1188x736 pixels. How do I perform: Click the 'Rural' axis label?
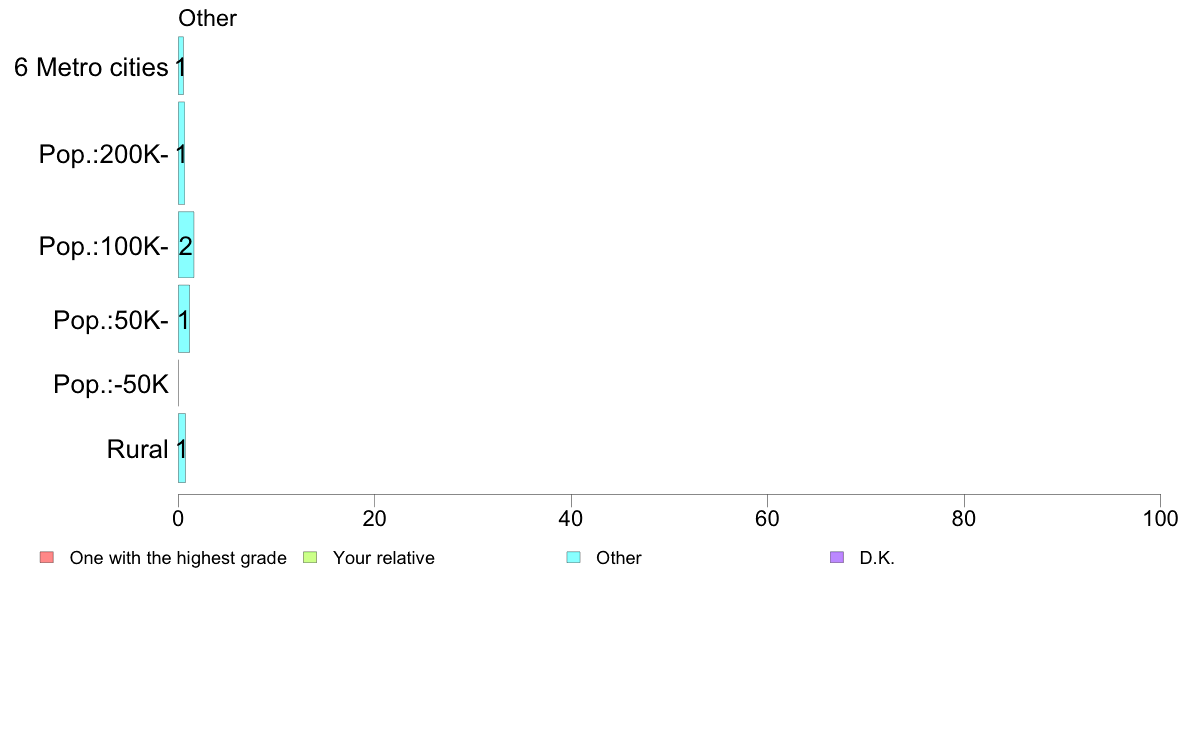coord(137,449)
